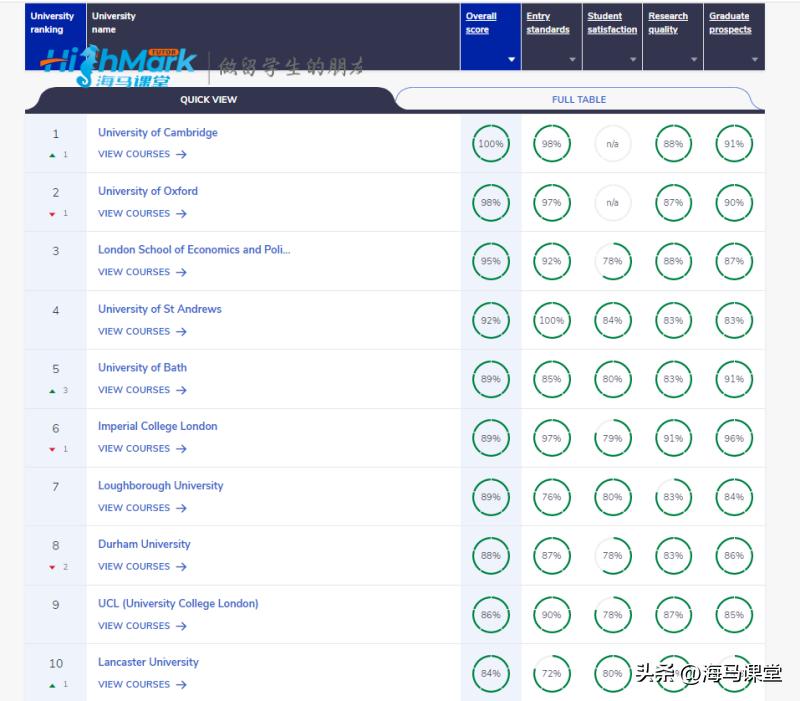Viewport: 800px width, 701px height.
Task: Open University of Cambridge page
Action: (158, 133)
